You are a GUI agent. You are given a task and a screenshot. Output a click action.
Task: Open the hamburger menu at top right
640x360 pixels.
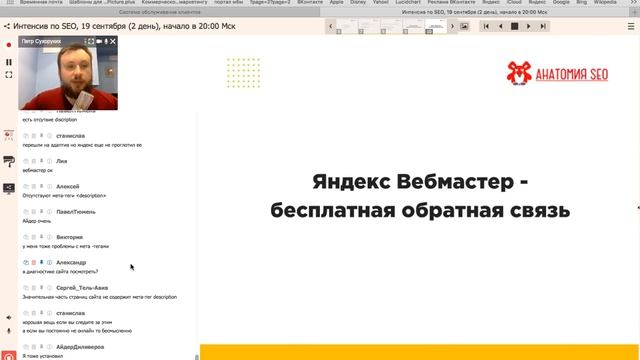[x=631, y=27]
